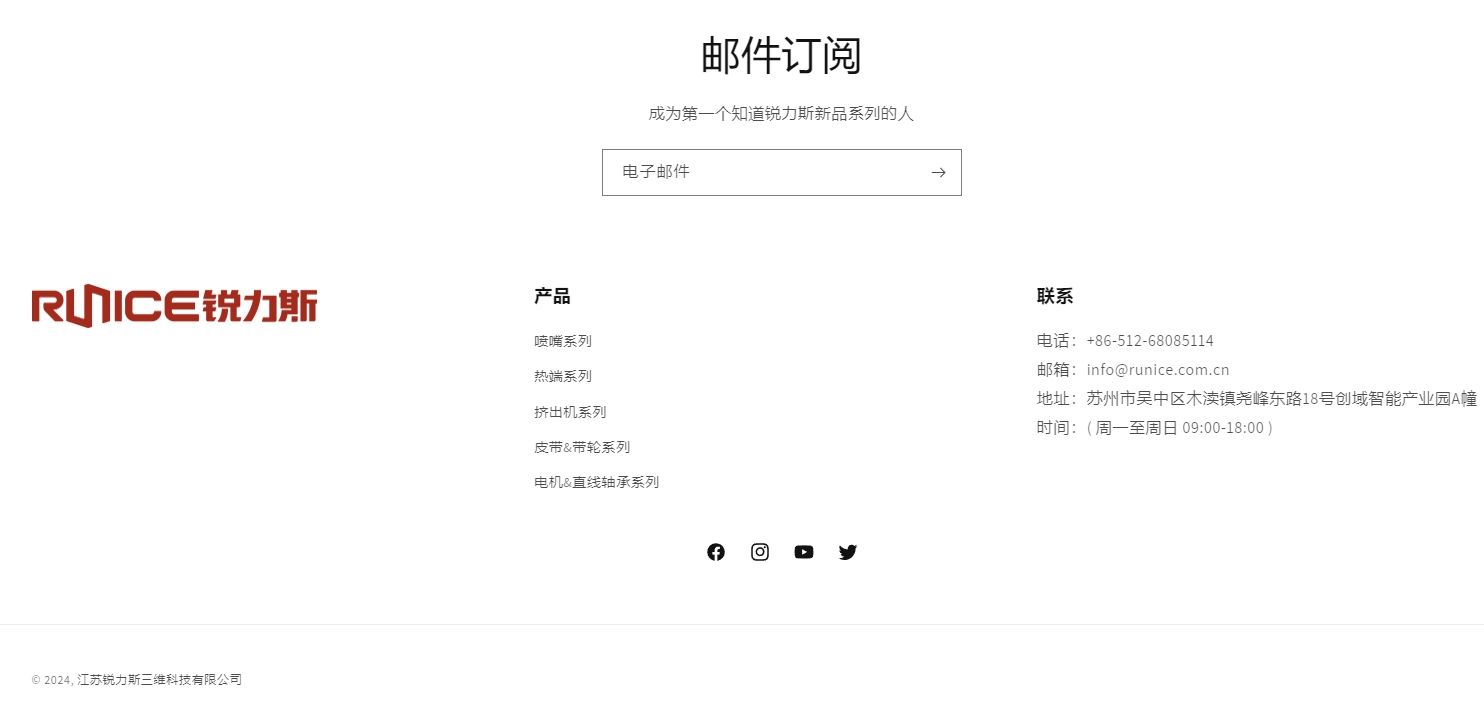Screen dimensions: 1484x722
Task: Click the phone number +86-512-68085114
Action: [1149, 340]
